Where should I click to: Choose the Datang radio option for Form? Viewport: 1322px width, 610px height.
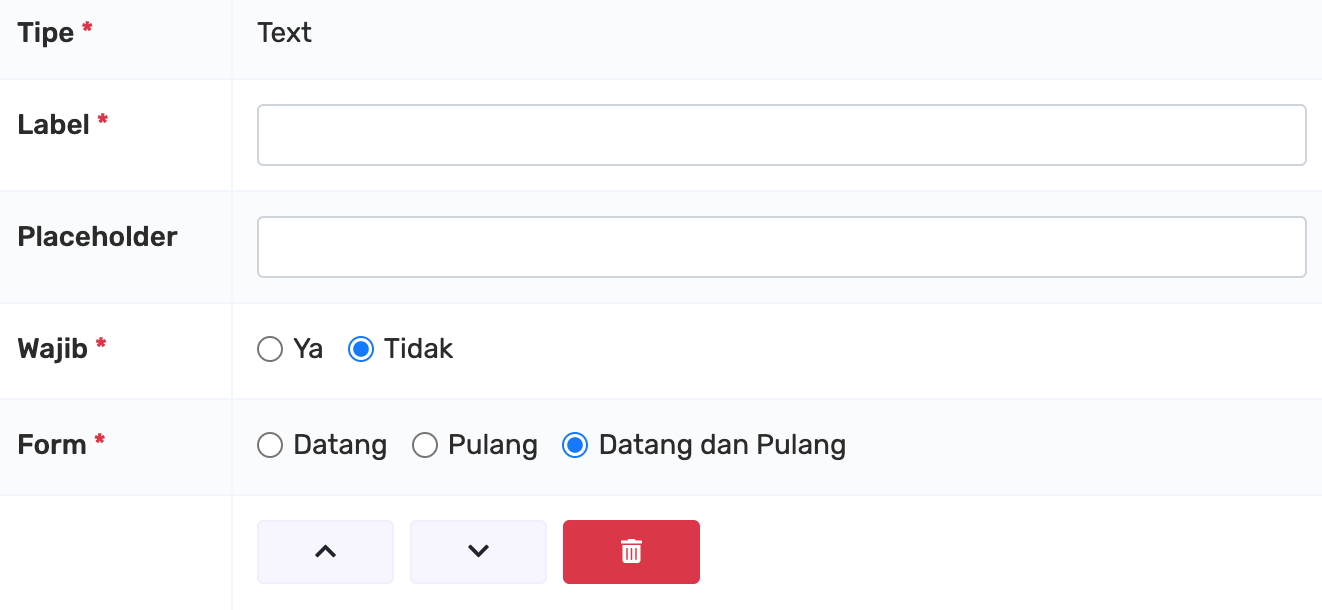(x=270, y=445)
